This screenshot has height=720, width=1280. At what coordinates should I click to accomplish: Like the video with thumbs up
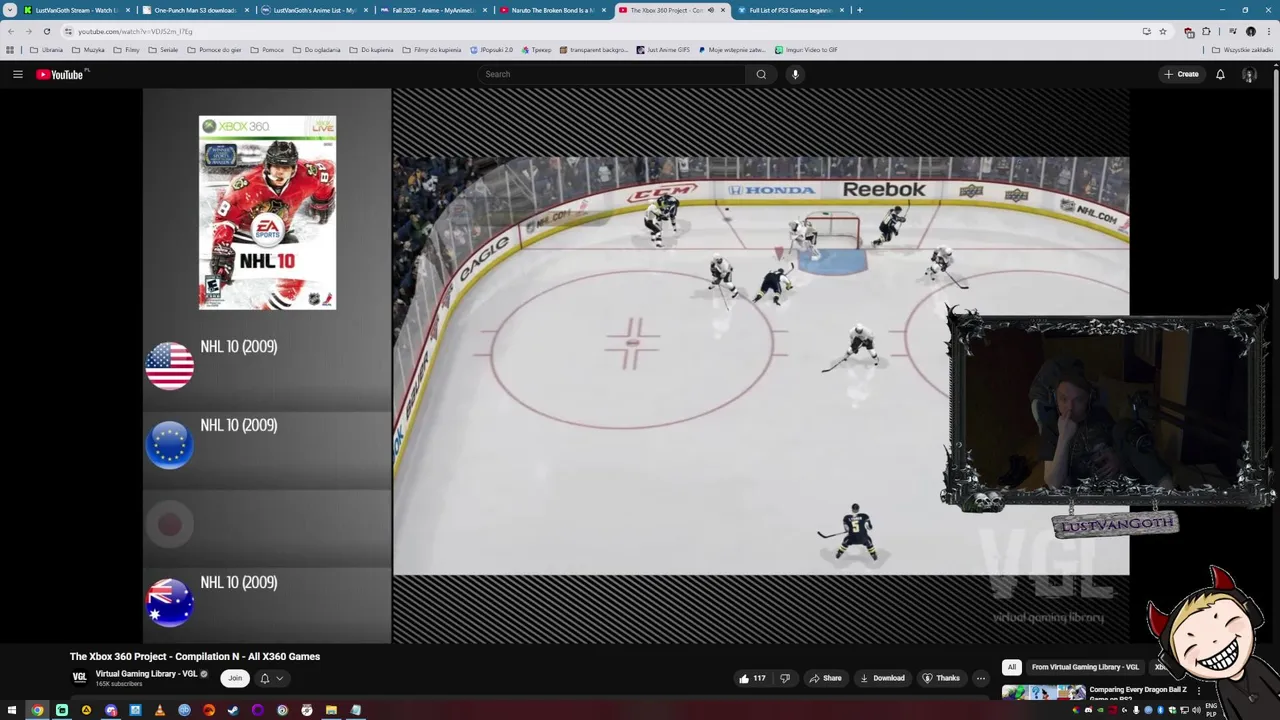[x=752, y=678]
